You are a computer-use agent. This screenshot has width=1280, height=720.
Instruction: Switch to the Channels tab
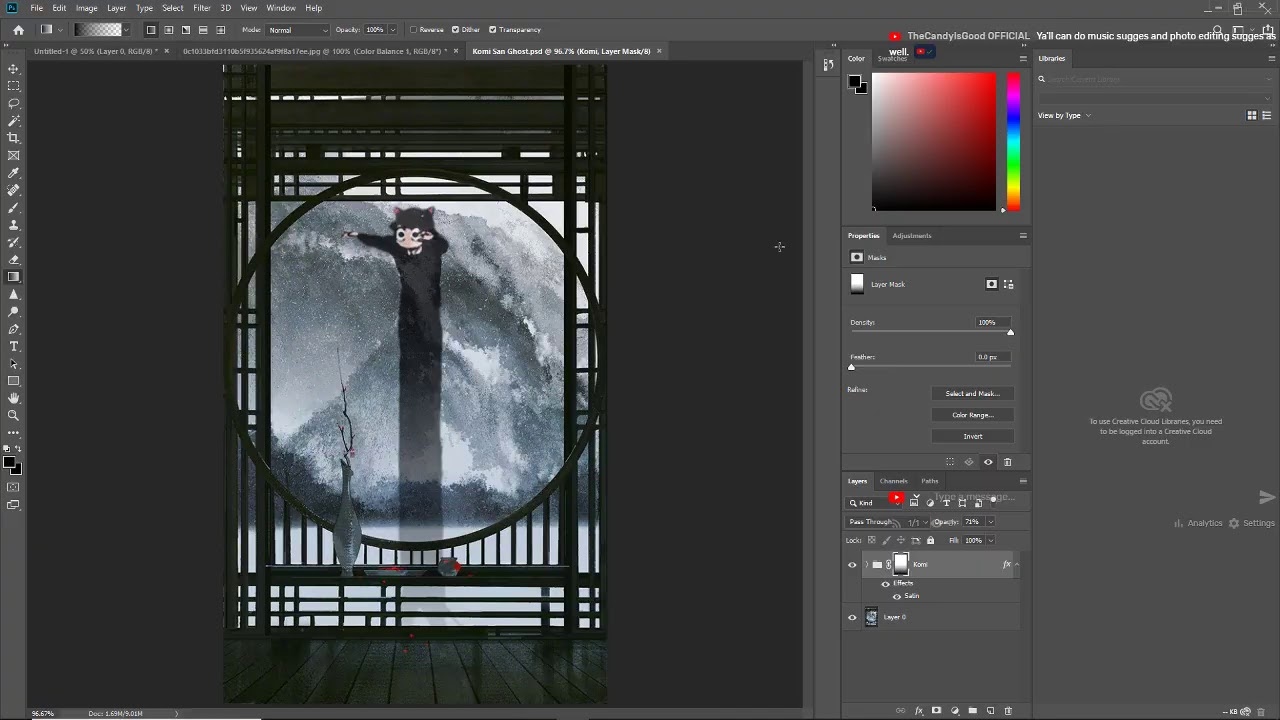pyautogui.click(x=893, y=481)
